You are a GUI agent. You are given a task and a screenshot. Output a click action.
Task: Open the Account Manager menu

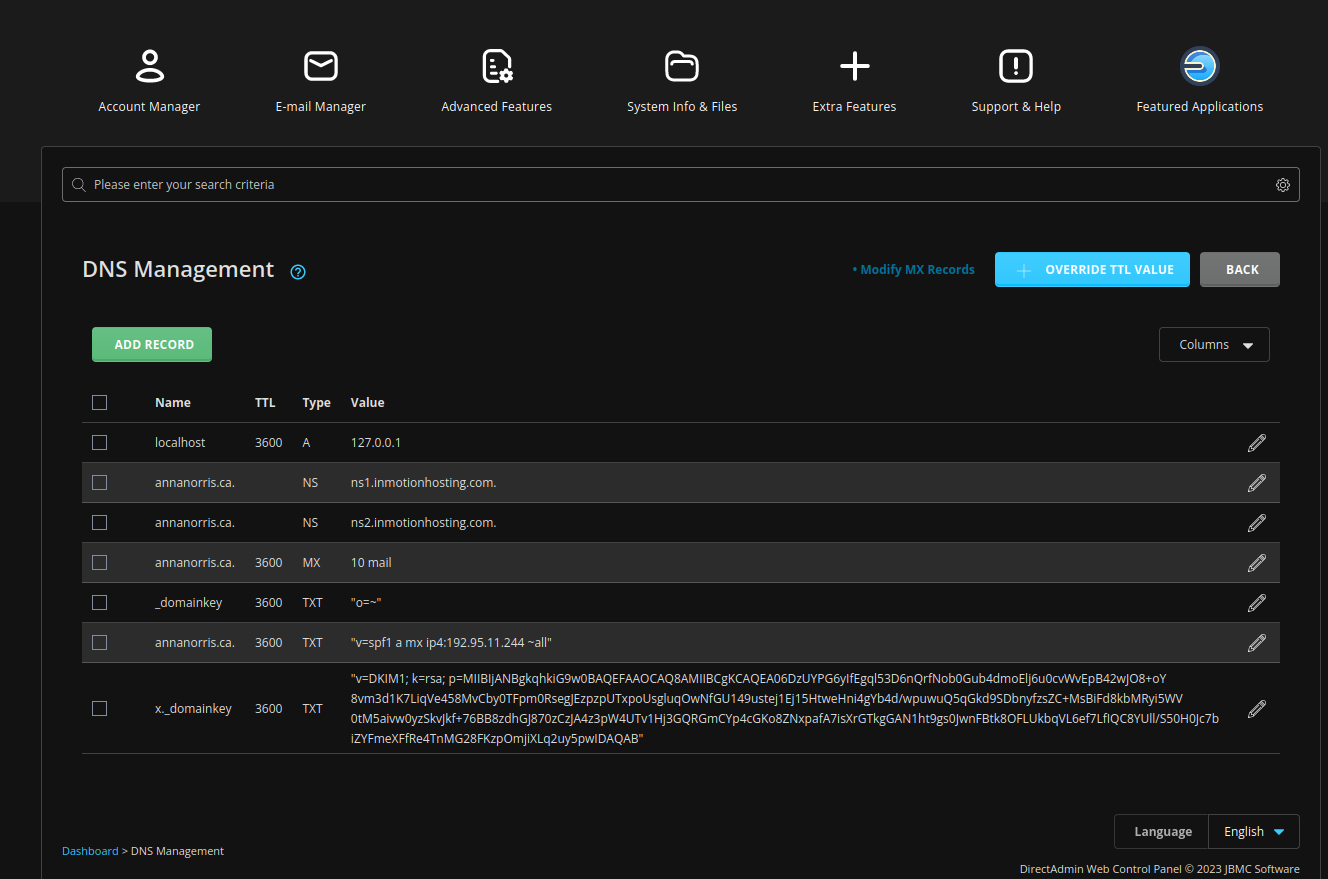coord(149,81)
